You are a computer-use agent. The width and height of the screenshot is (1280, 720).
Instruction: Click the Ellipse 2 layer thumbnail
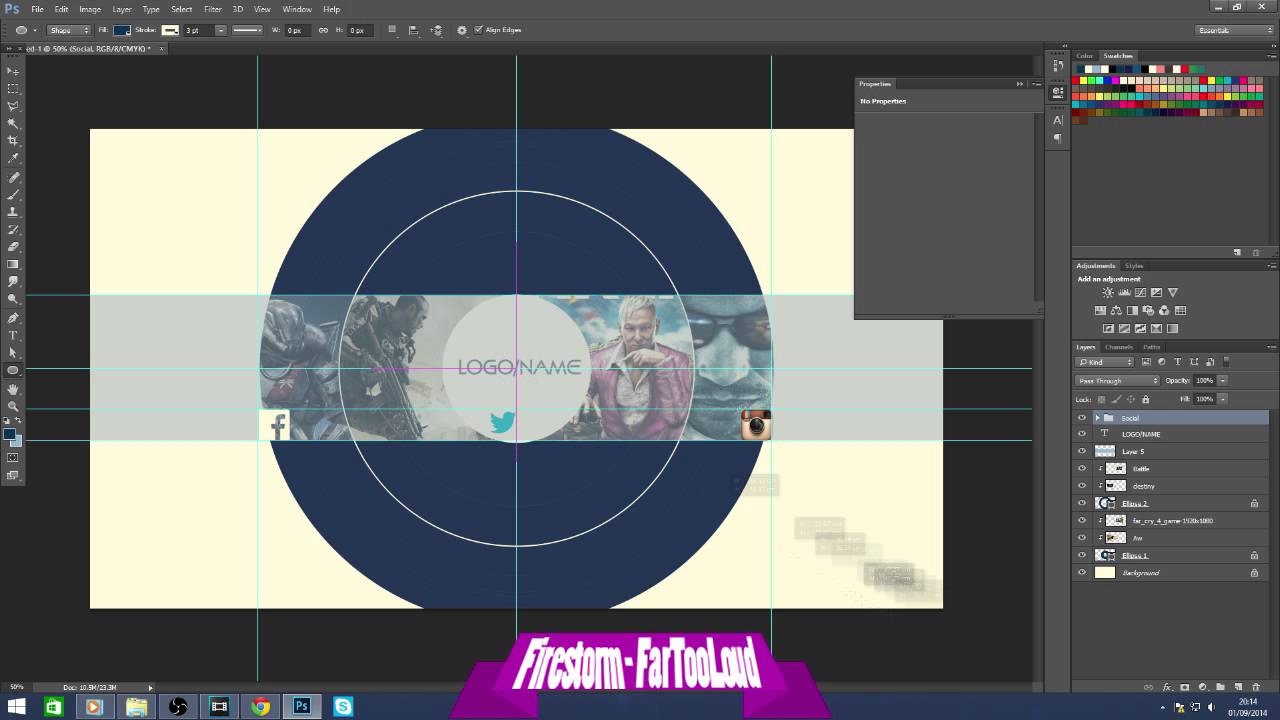point(1105,503)
